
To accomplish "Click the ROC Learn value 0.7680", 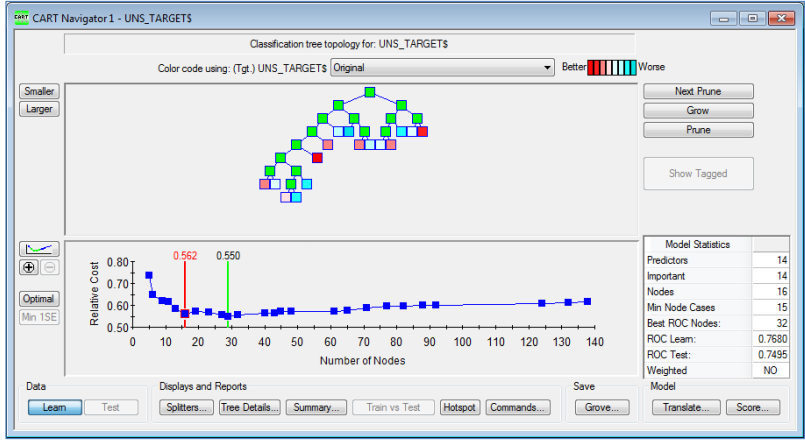I will [770, 339].
